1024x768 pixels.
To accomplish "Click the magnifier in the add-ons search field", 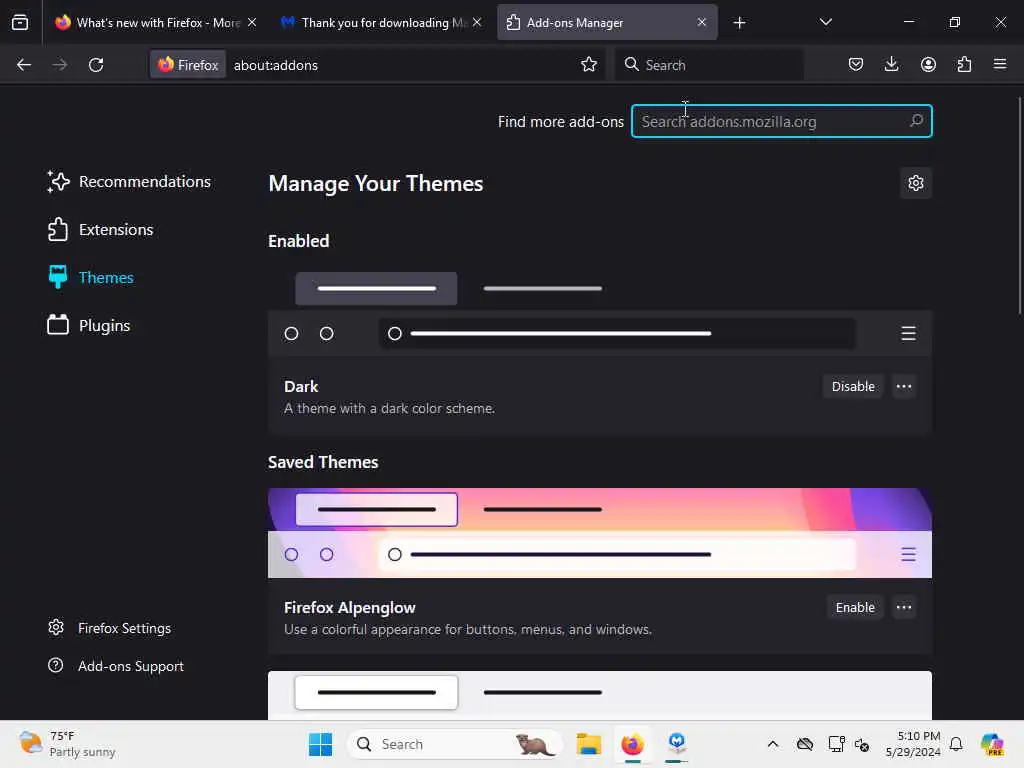I will point(916,121).
